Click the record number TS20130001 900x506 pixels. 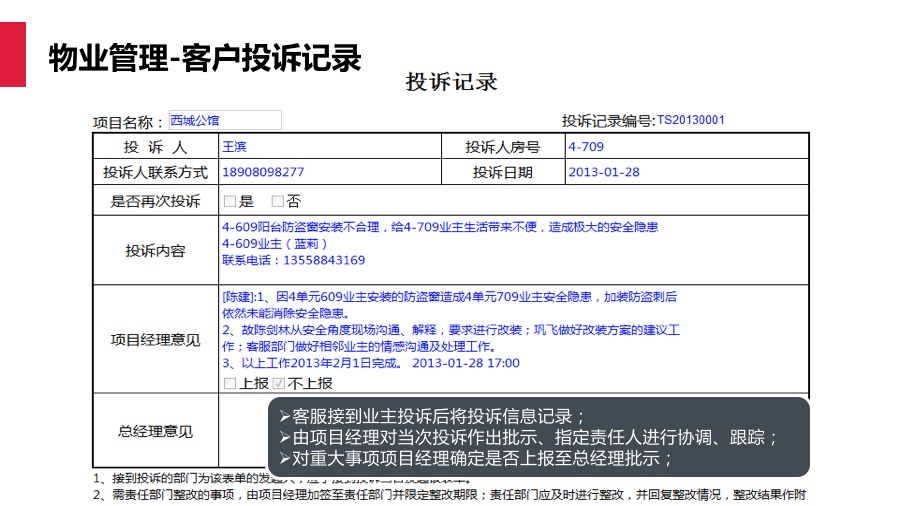point(690,121)
